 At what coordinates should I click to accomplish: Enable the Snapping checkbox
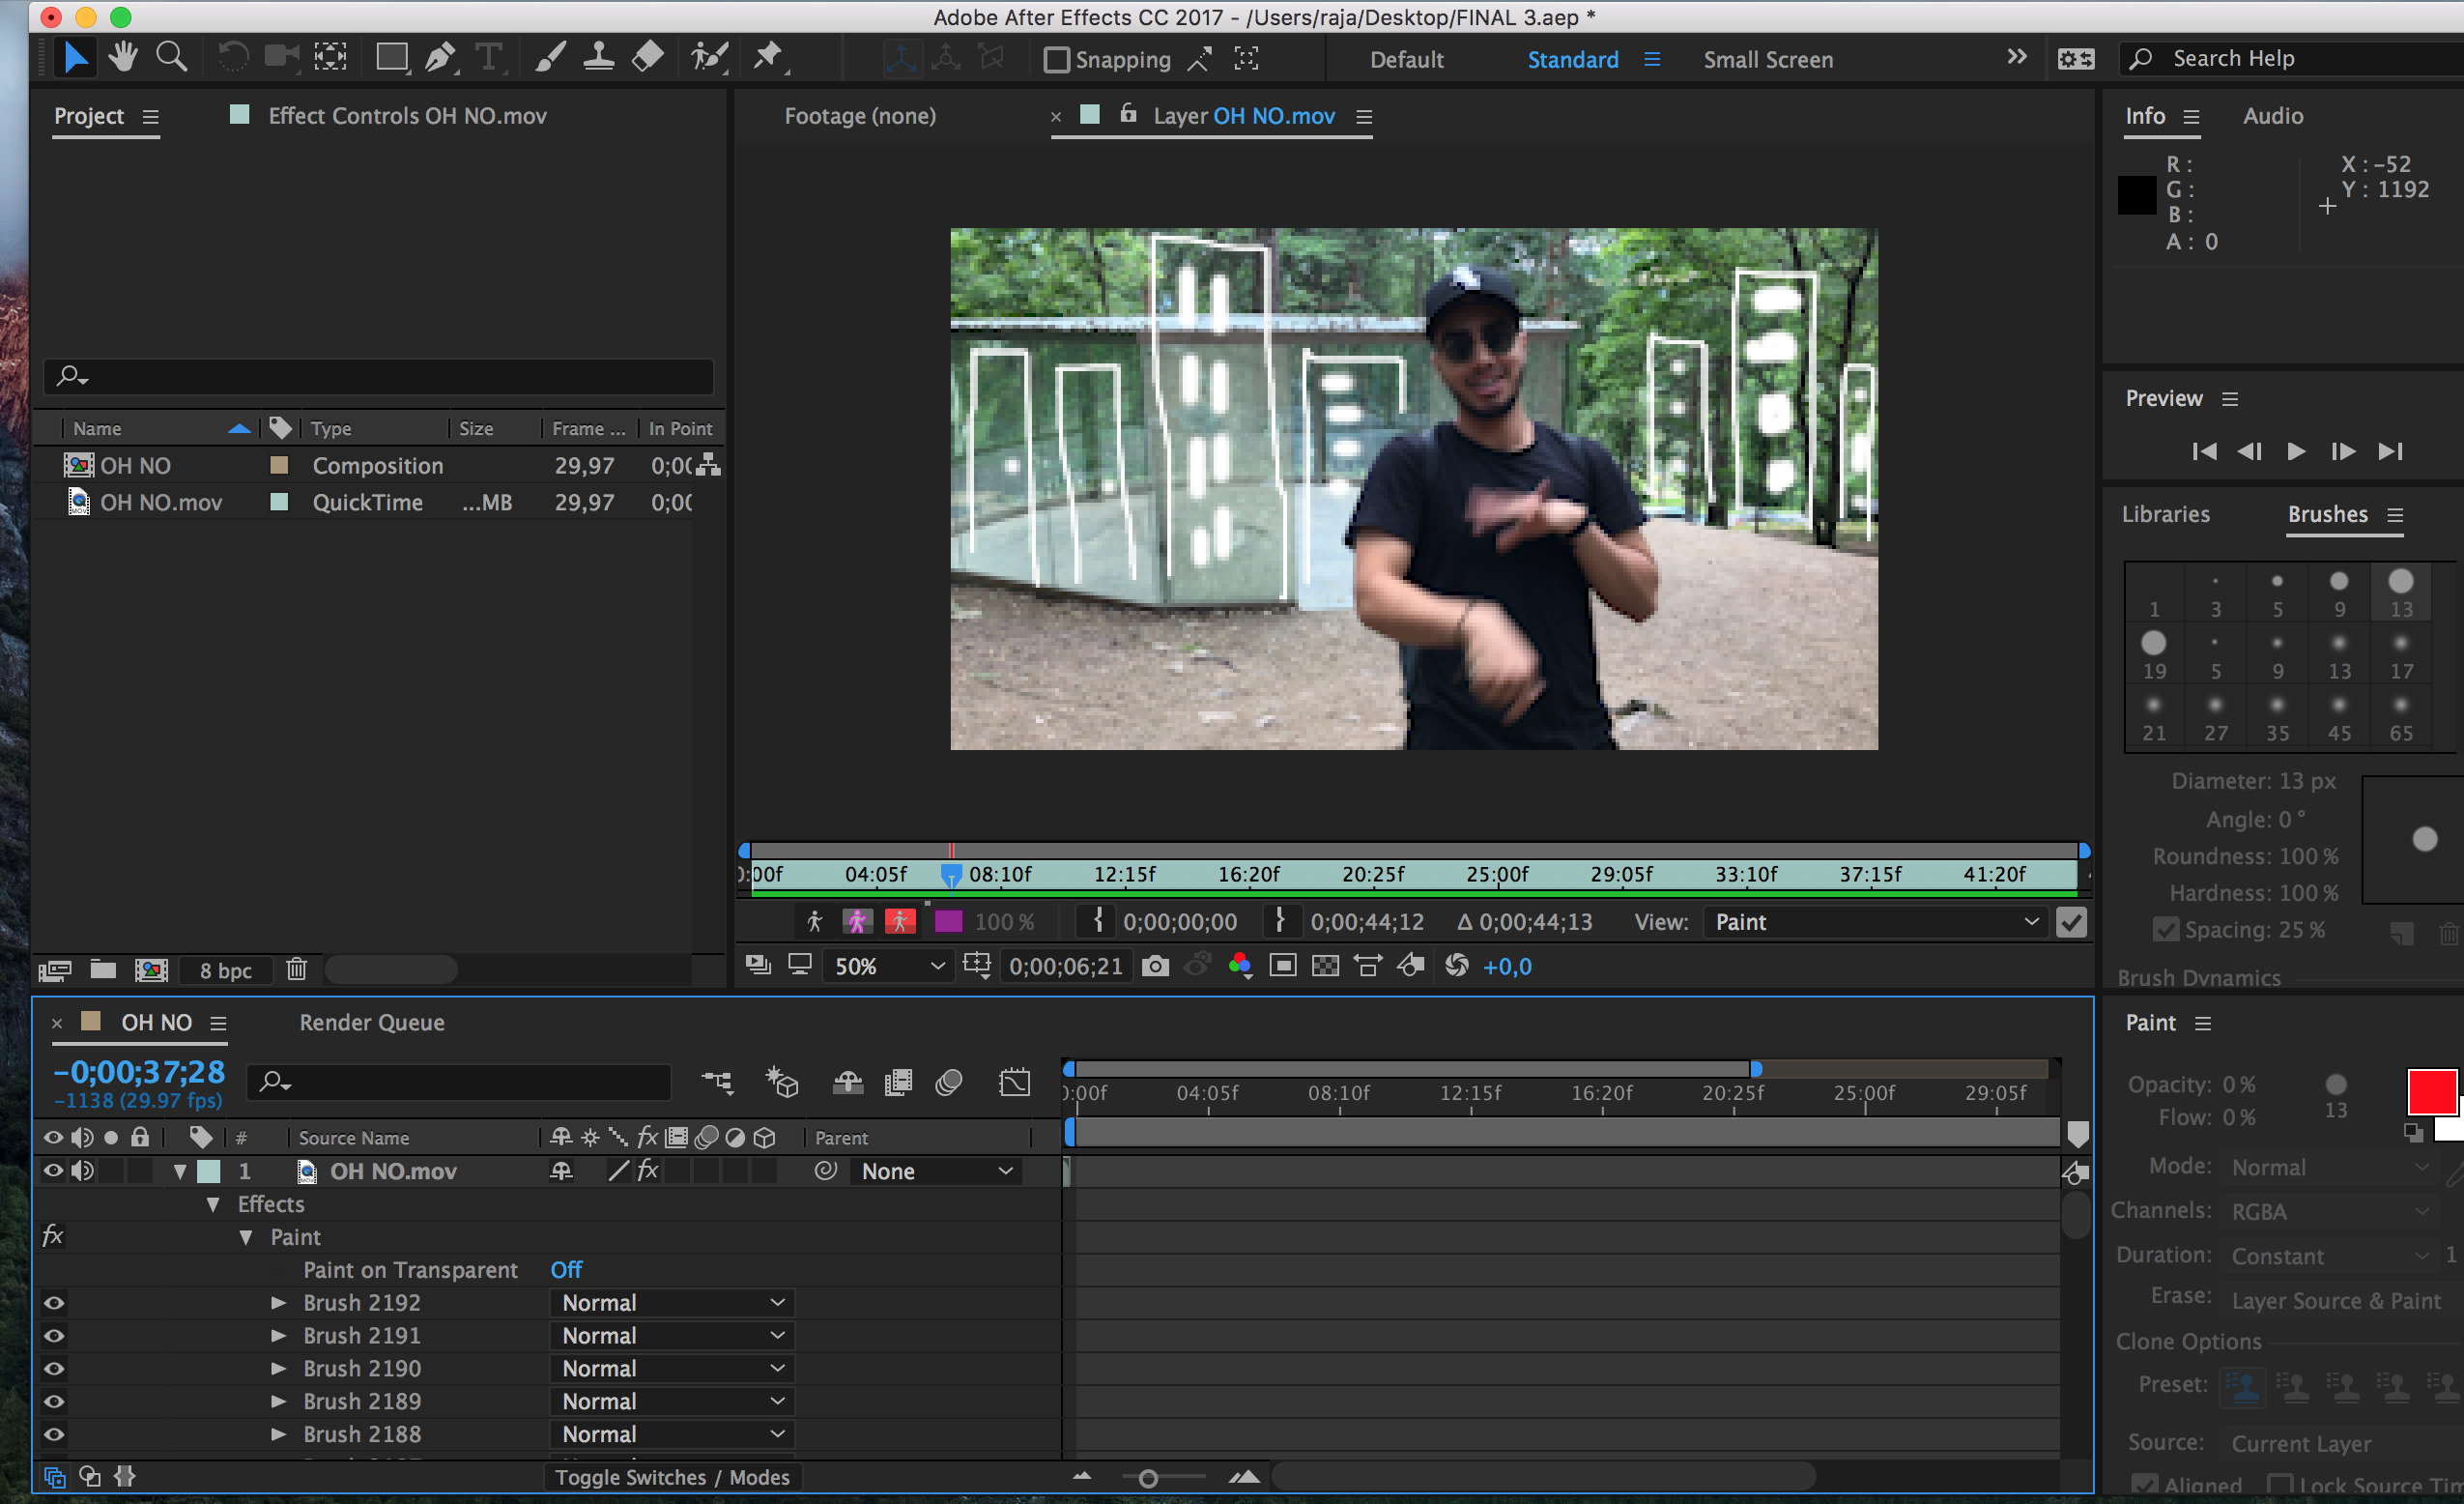click(x=1056, y=60)
